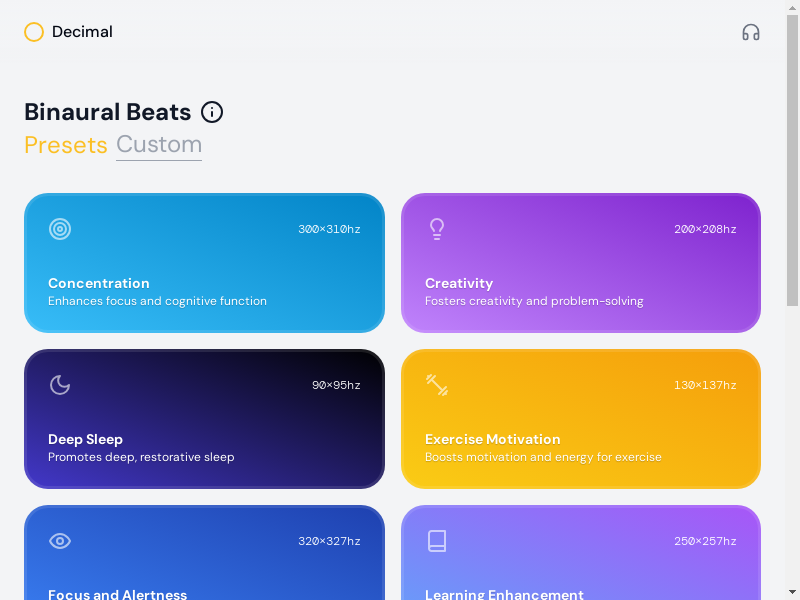The width and height of the screenshot is (800, 600).
Task: Click the scrollbar down arrow
Action: 793,591
